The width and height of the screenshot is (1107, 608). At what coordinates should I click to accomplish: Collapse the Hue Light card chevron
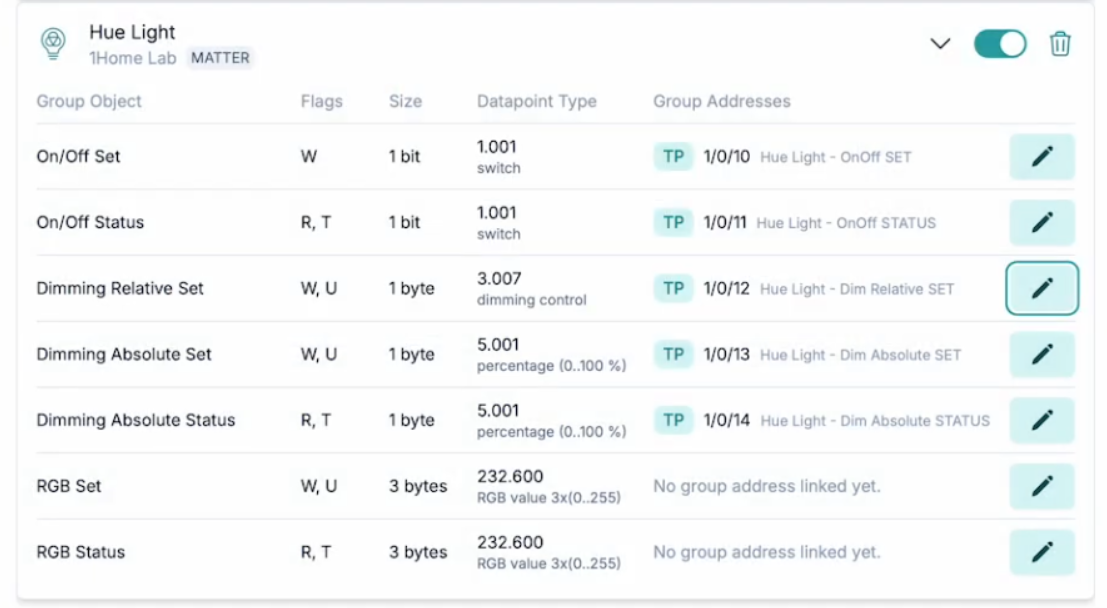pos(939,44)
